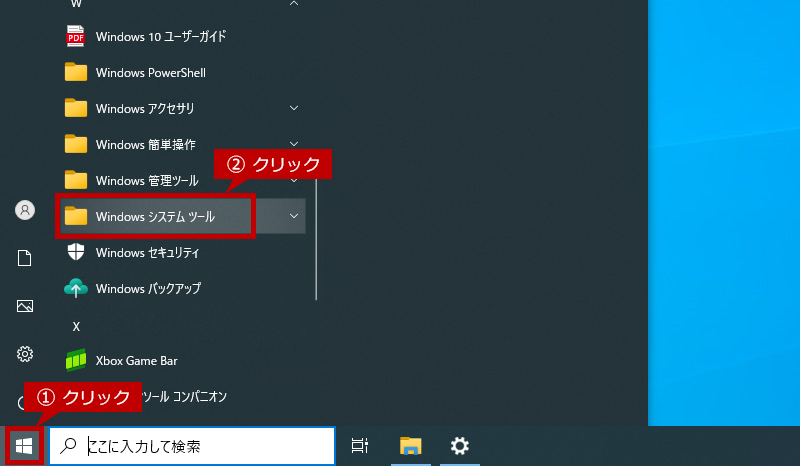The height and width of the screenshot is (466, 800).
Task: Open Task View on the taskbar
Action: tap(360, 446)
